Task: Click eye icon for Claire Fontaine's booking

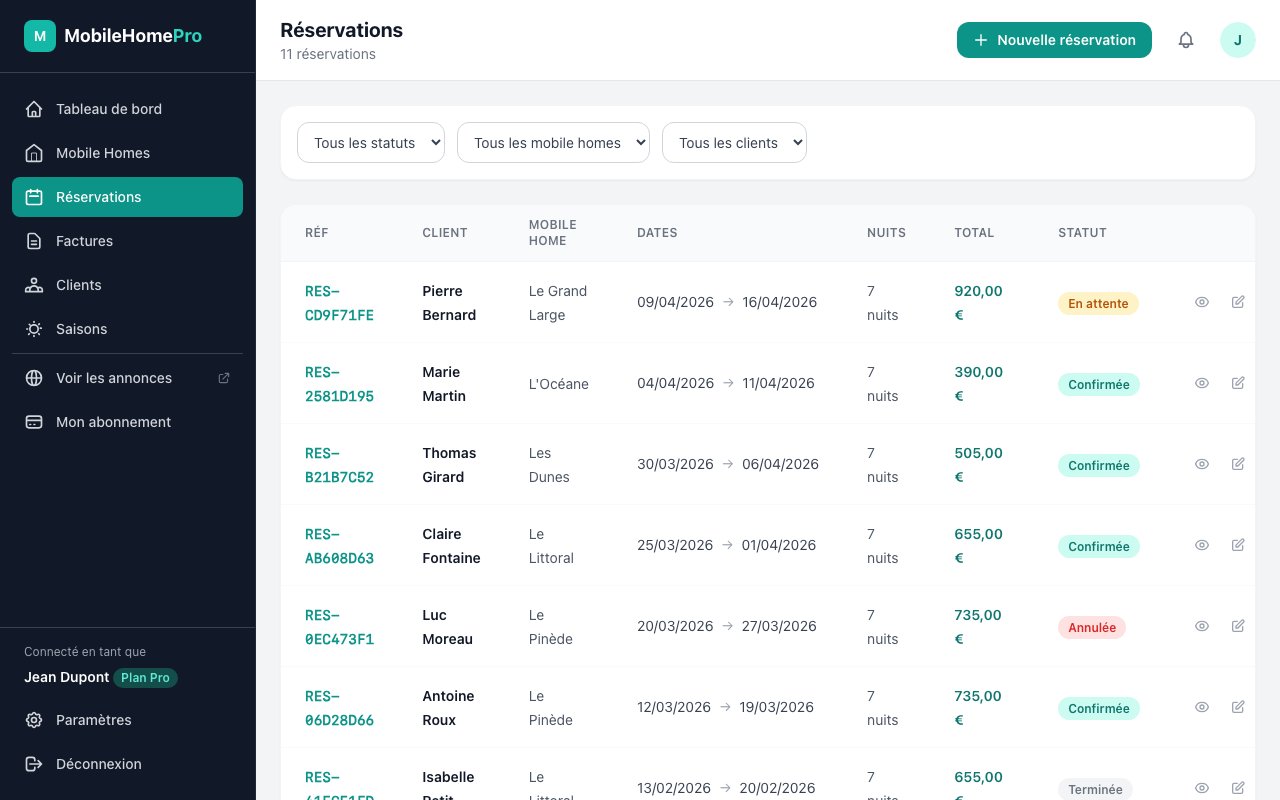Action: pos(1202,545)
